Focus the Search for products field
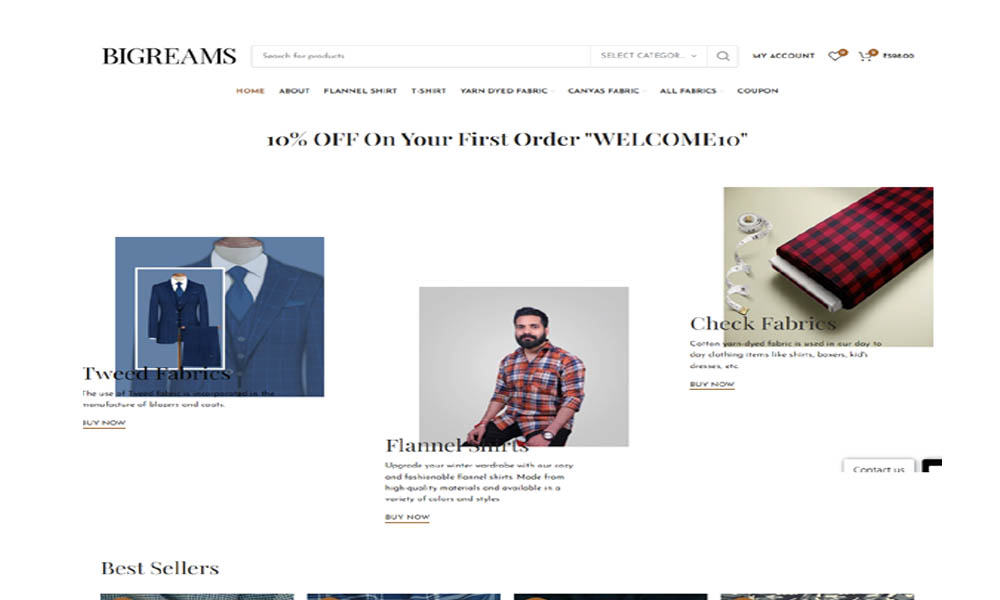 [x=421, y=56]
